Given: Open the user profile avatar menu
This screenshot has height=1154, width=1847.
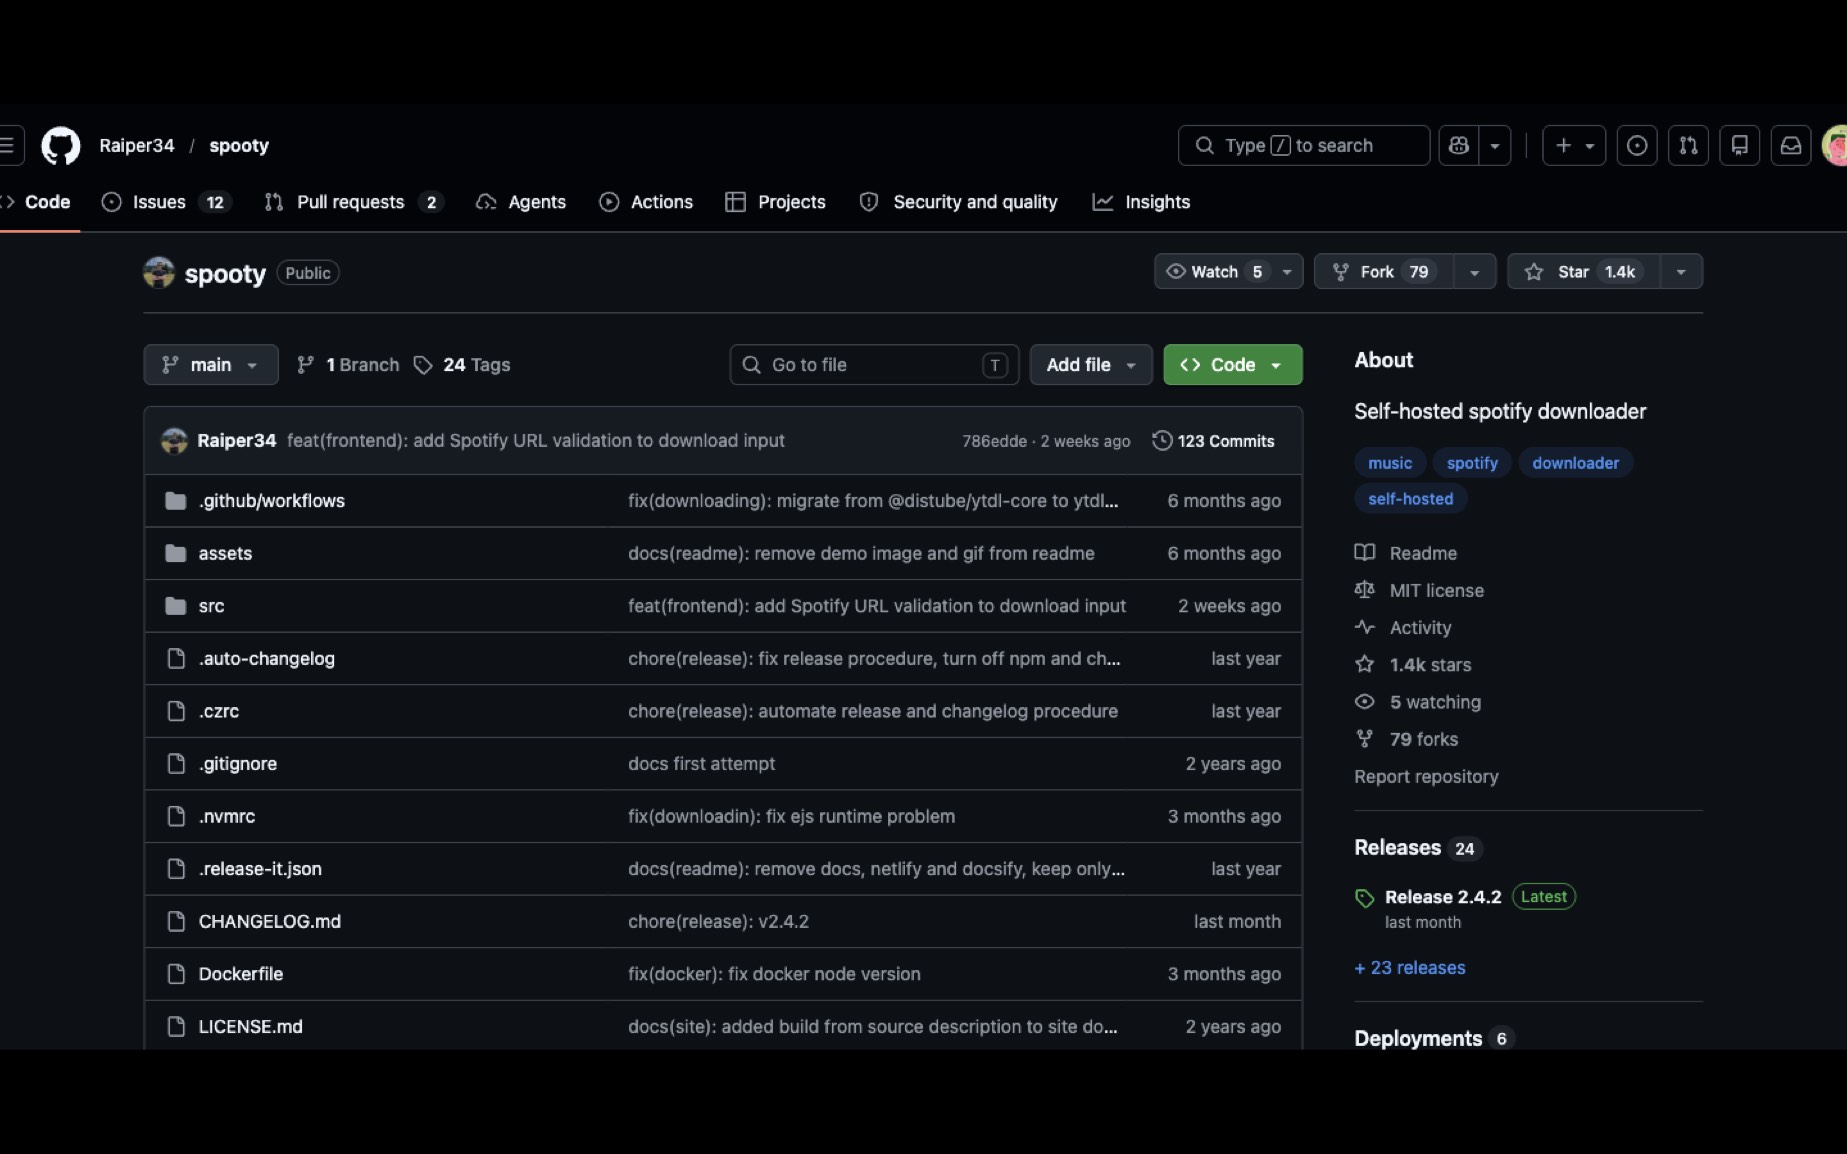Looking at the screenshot, I should click(1835, 146).
